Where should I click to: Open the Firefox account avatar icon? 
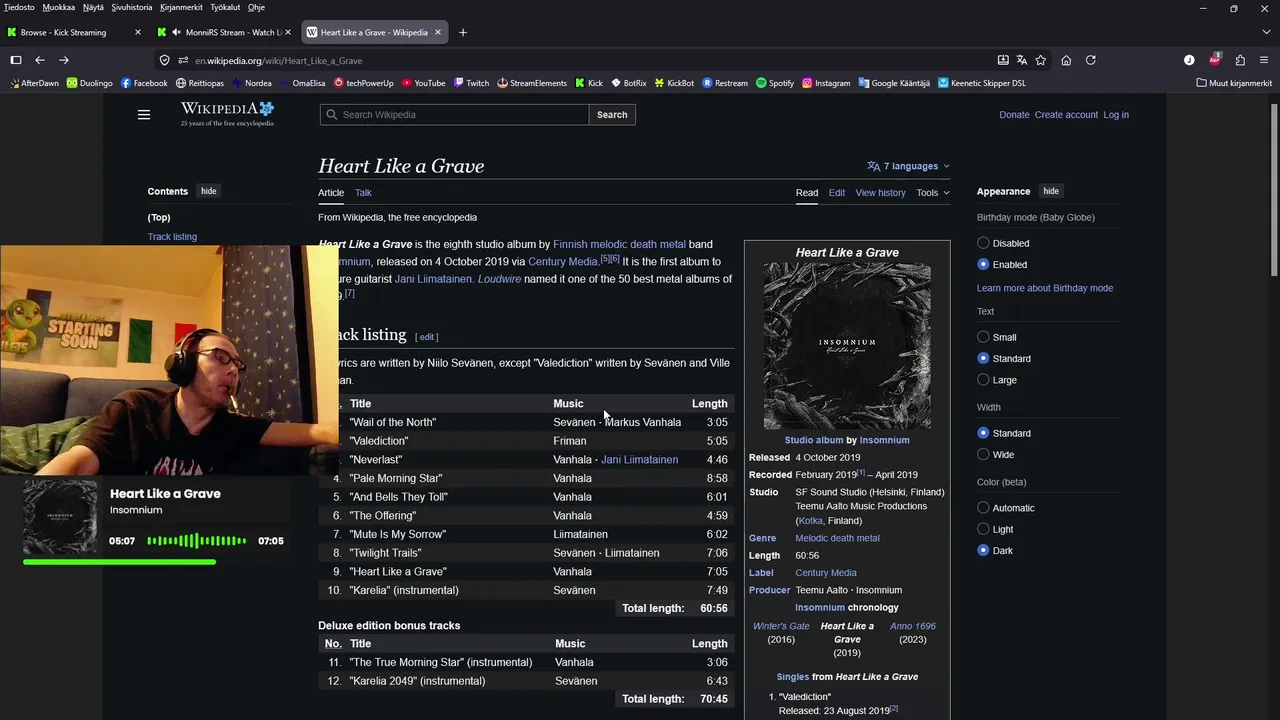tap(1189, 60)
